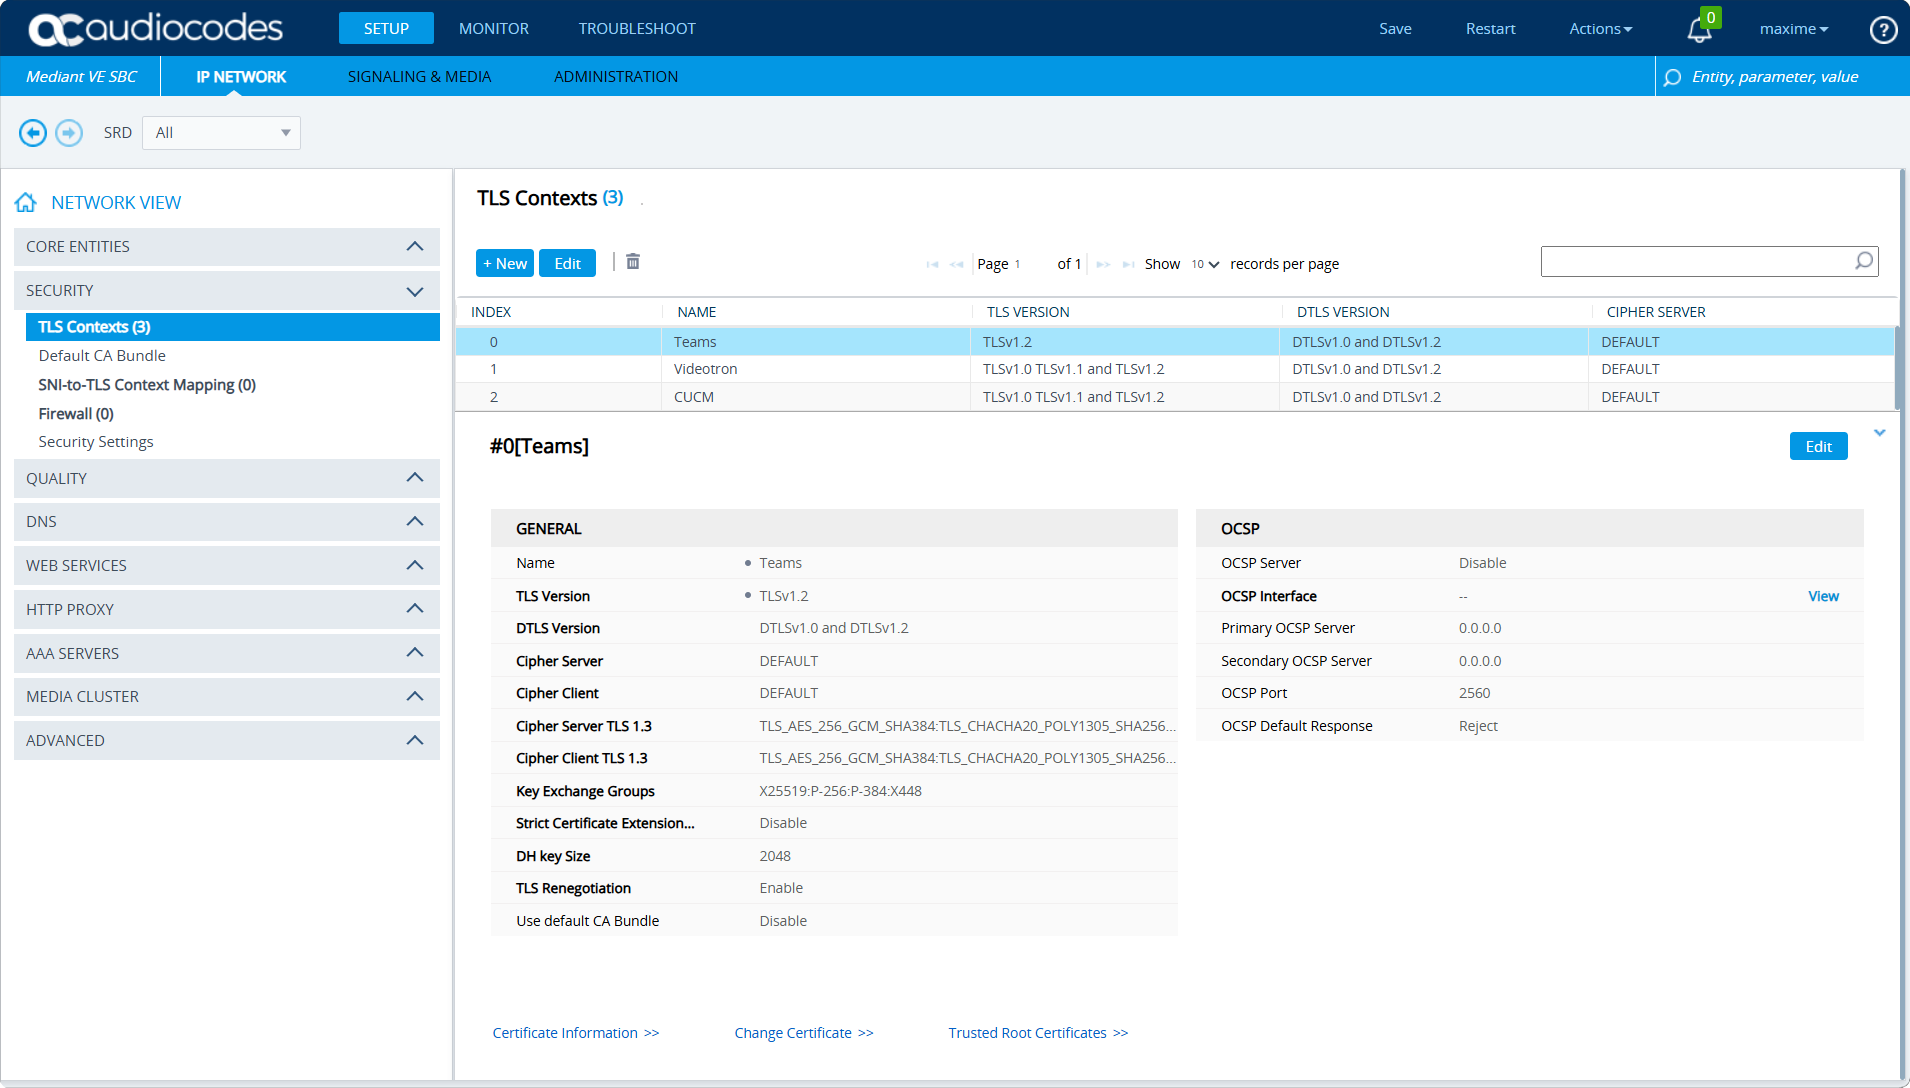This screenshot has width=1910, height=1088.
Task: Open Signaling & Media menu
Action: click(x=419, y=77)
